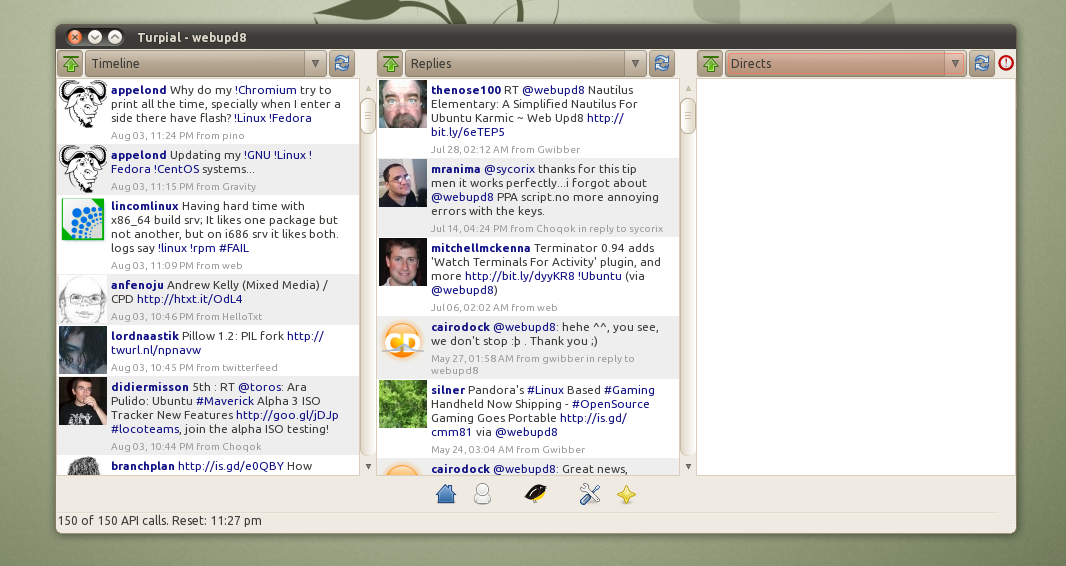Open the mitchellmckenna username link
The height and width of the screenshot is (566, 1066).
click(x=481, y=248)
